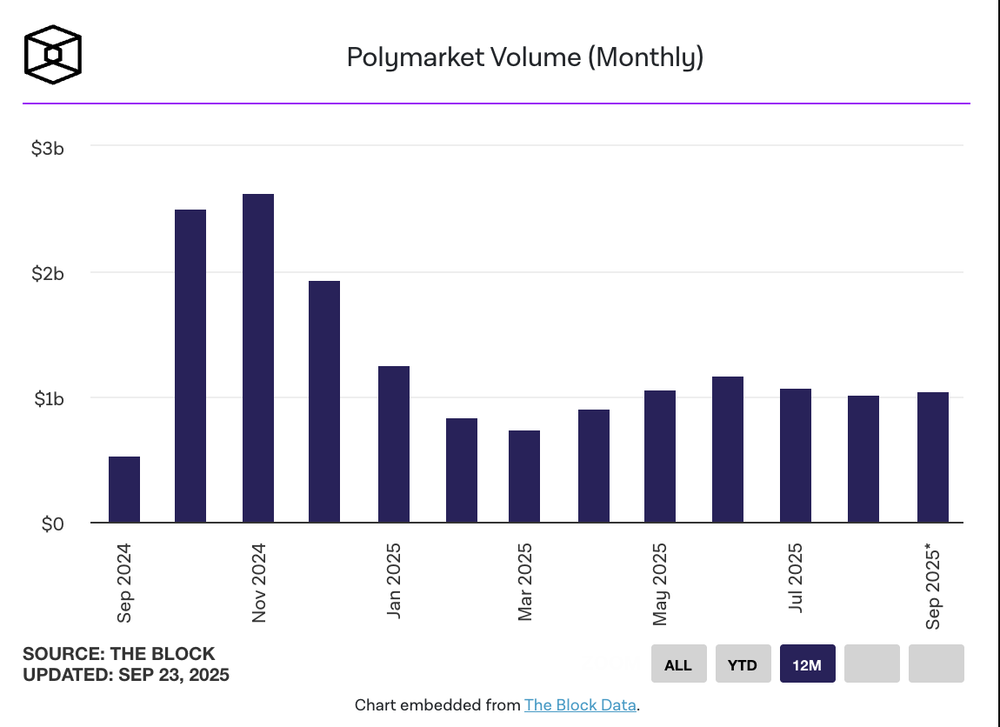Viewport: 1000px width, 727px height.
Task: Click the first blank gray button after 12M
Action: click(872, 664)
